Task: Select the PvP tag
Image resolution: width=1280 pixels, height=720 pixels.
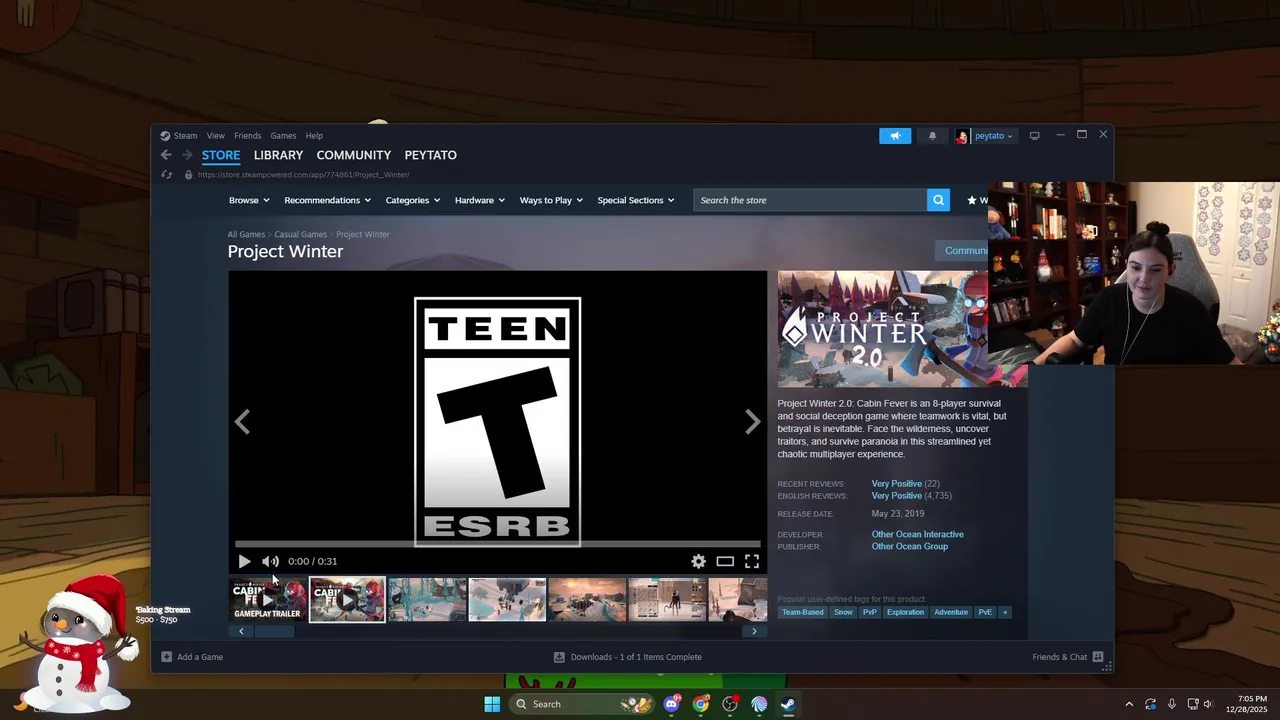Action: click(870, 612)
